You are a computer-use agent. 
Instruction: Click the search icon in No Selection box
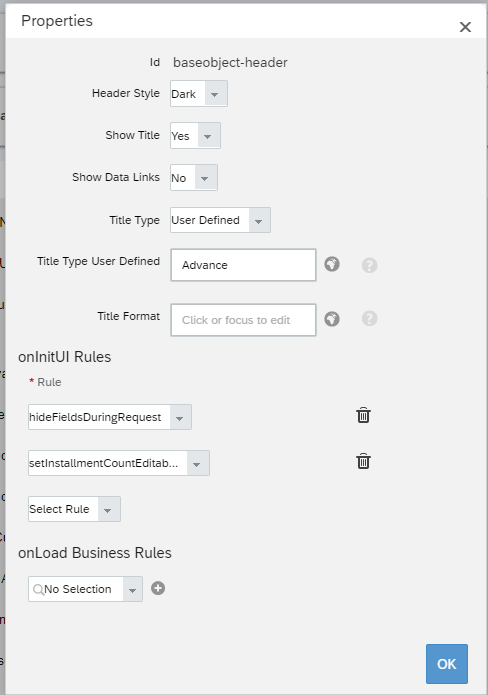pos(38,590)
